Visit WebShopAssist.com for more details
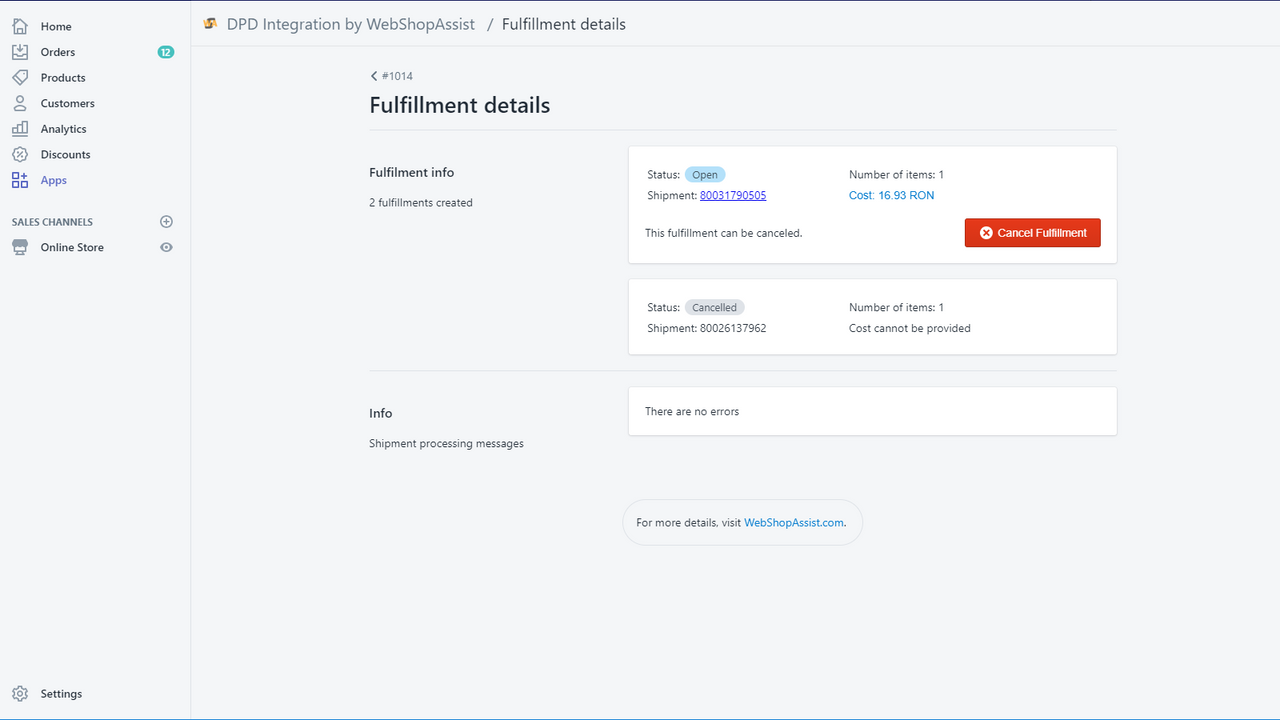Screen dimensions: 1280x720 (793, 522)
